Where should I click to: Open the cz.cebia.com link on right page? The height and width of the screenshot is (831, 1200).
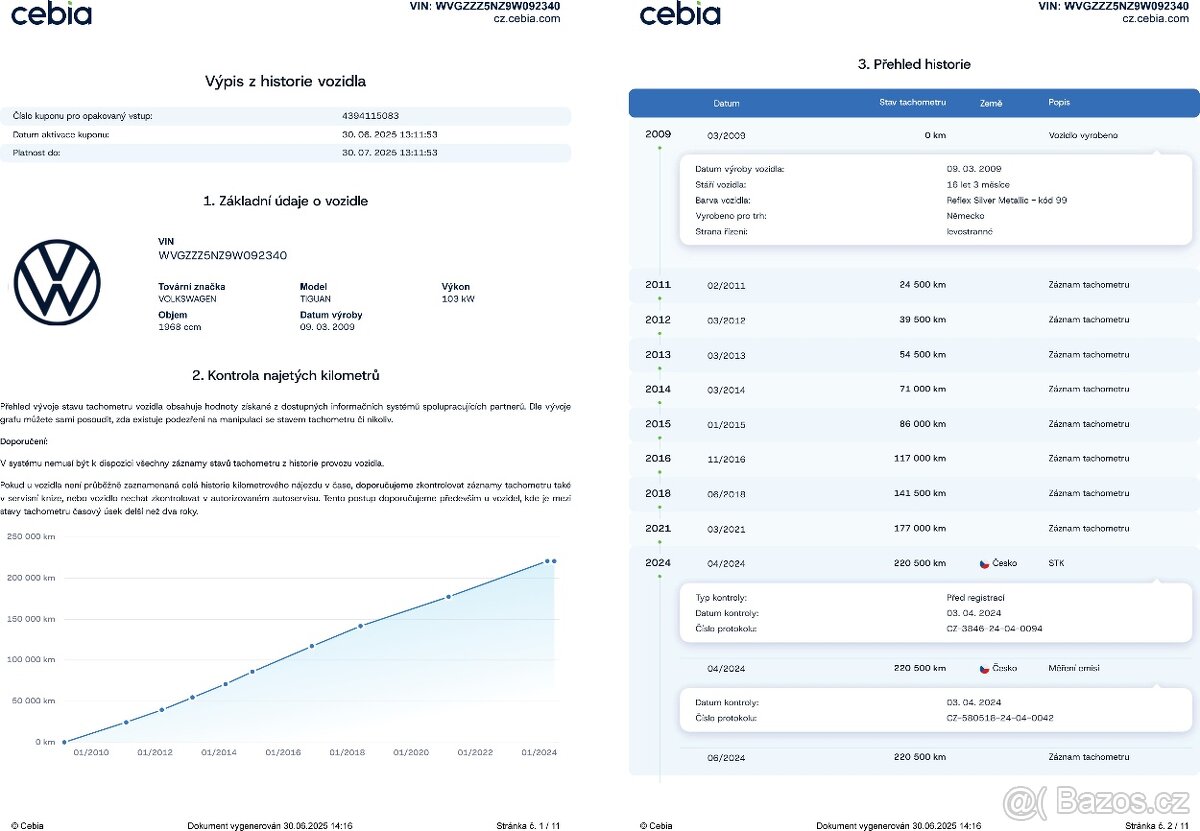[x=1156, y=18]
